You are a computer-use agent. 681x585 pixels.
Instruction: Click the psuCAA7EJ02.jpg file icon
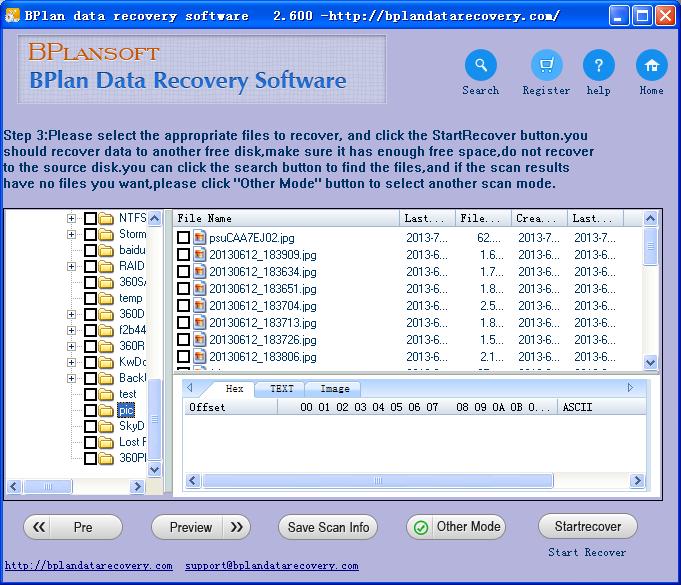(x=199, y=238)
